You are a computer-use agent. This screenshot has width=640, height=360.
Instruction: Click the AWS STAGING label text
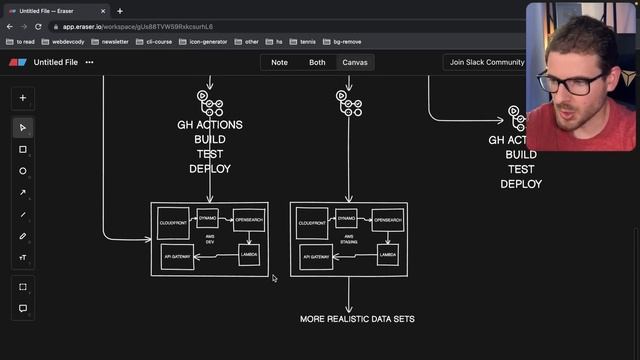(349, 239)
